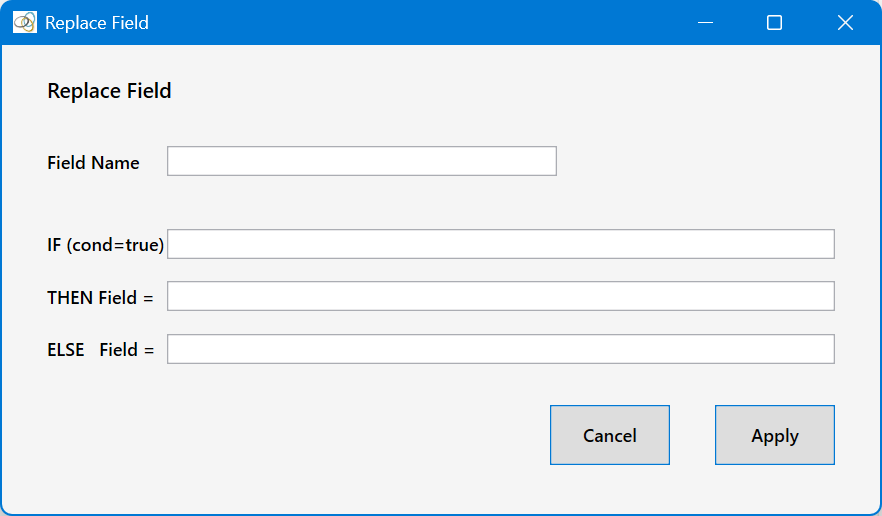882x516 pixels.
Task: Click the THEN Field = label
Action: [x=100, y=298]
